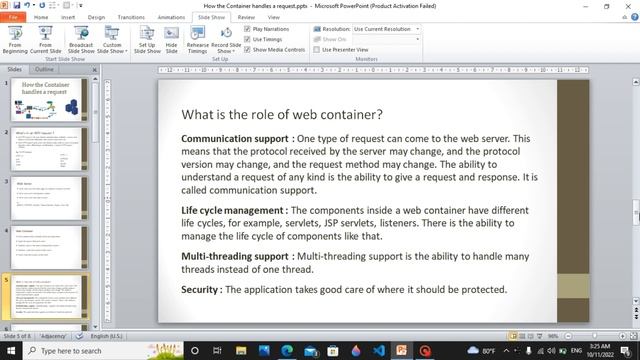Open Broadcast Slide Show

click(81, 40)
